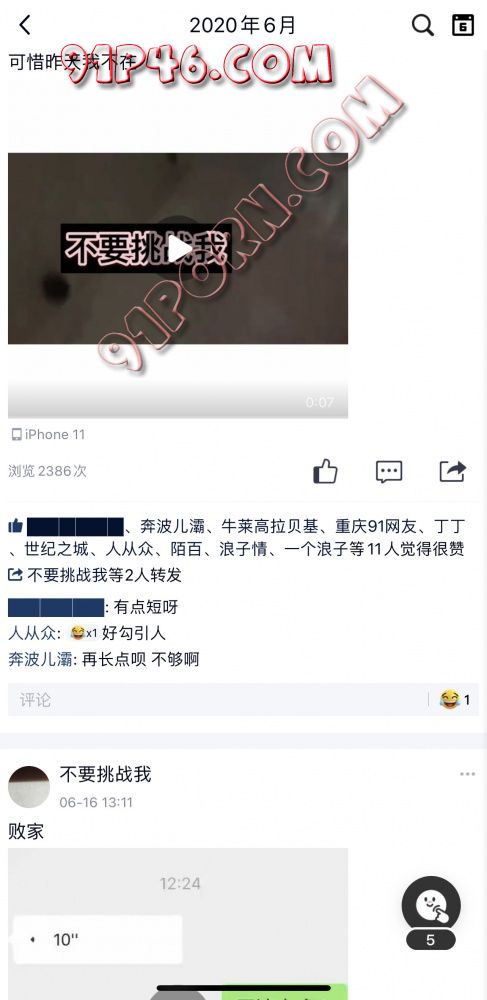Tap the 2020年6月 month title

coord(243,26)
